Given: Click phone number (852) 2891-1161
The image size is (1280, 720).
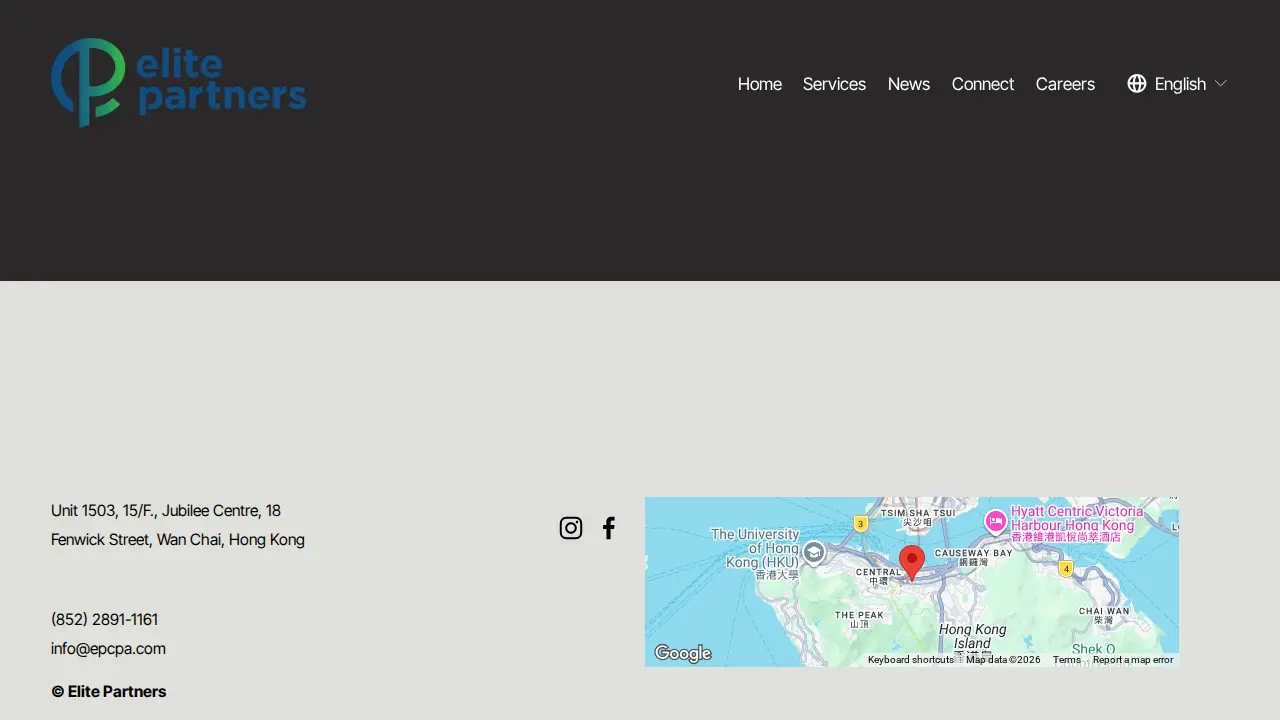Looking at the screenshot, I should pos(104,619).
